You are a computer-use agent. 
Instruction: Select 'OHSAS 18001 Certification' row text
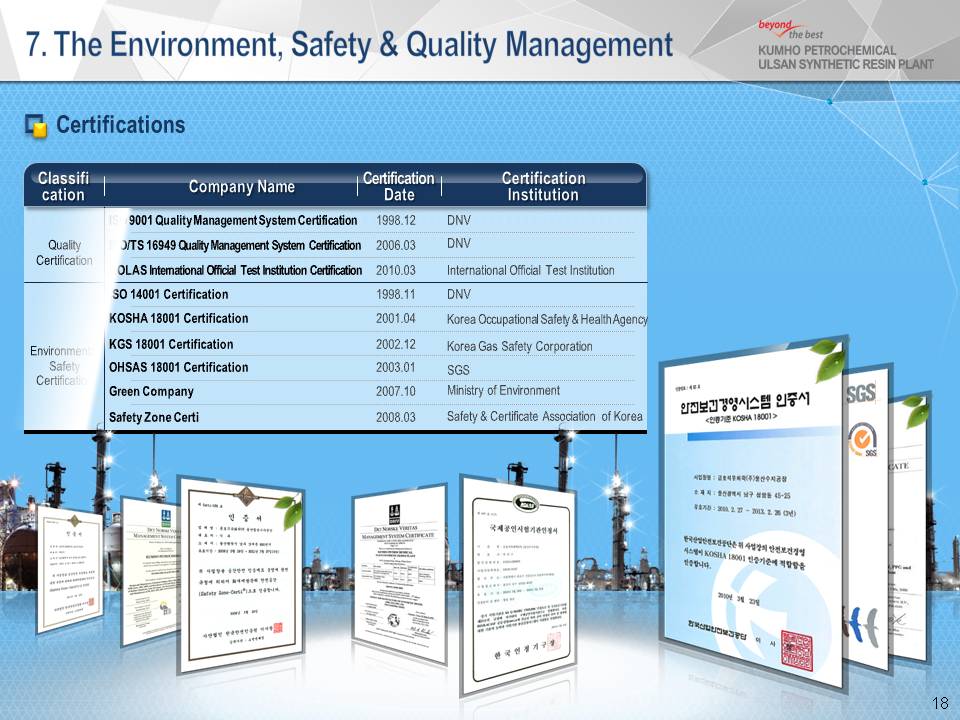point(178,367)
